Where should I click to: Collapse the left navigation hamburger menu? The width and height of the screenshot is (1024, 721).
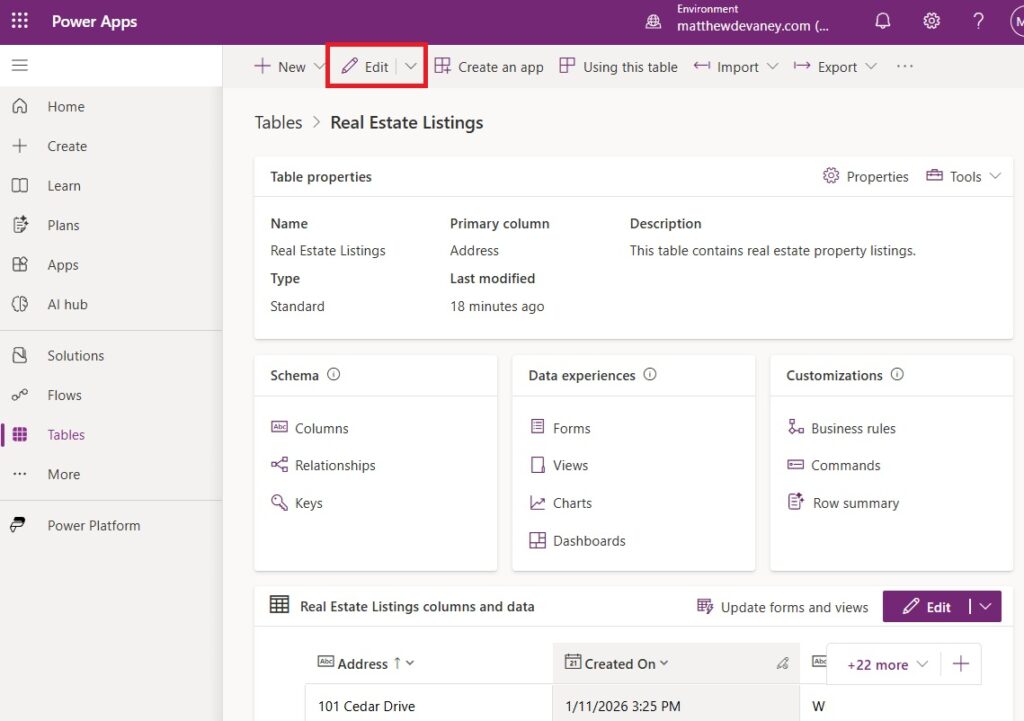pos(20,66)
